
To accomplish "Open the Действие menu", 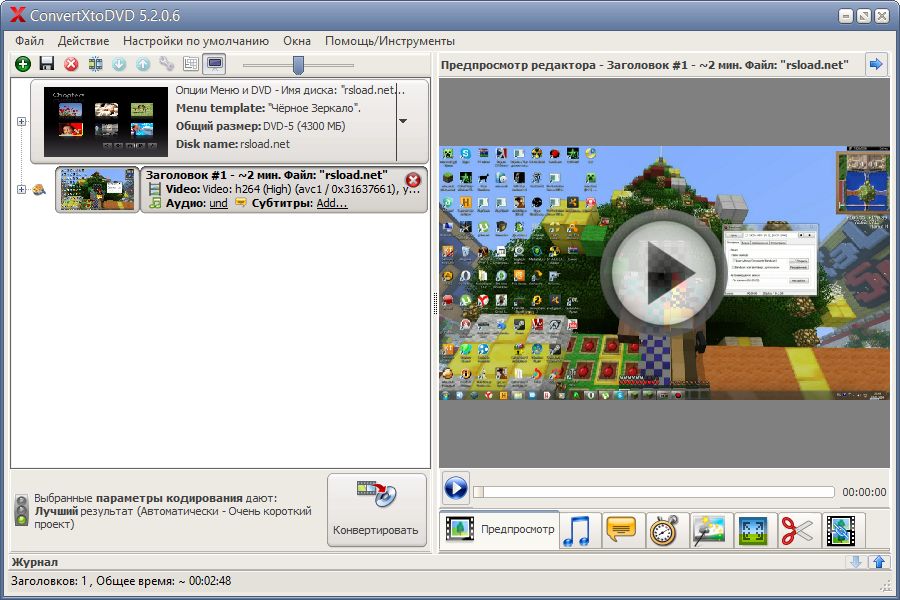I will pyautogui.click(x=84, y=41).
